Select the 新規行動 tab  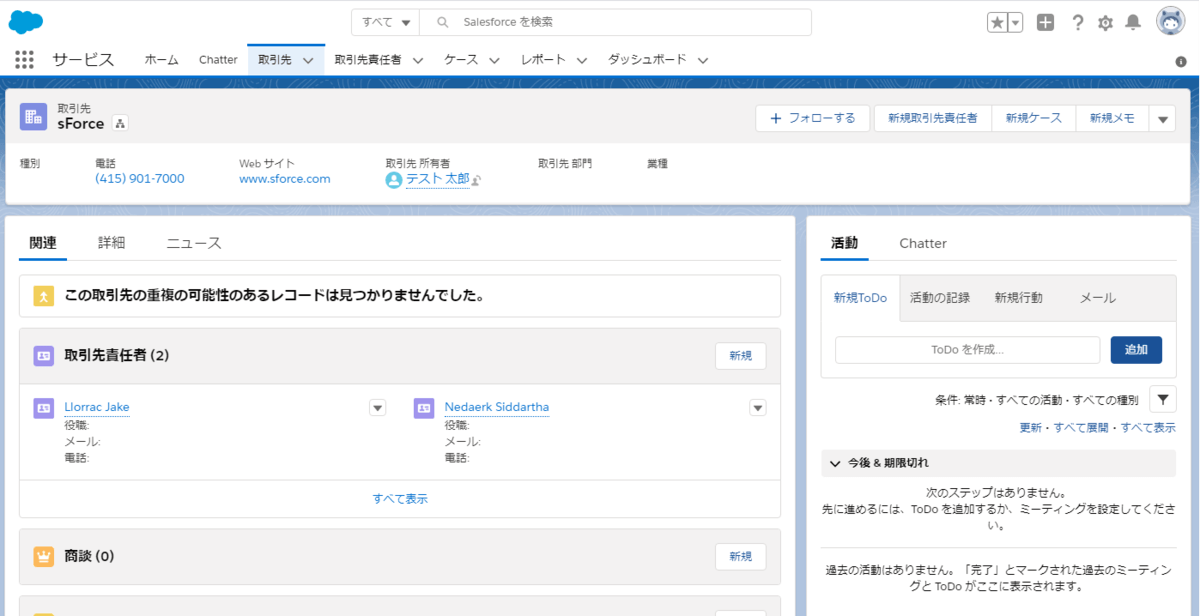1018,298
